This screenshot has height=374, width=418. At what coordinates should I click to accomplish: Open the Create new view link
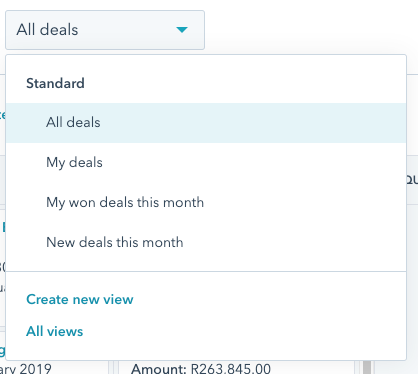tap(80, 299)
